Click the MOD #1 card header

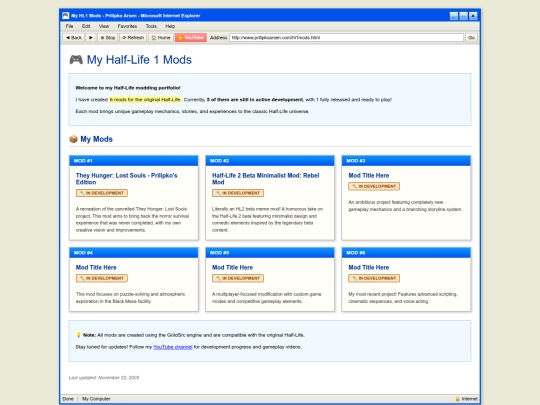point(134,161)
